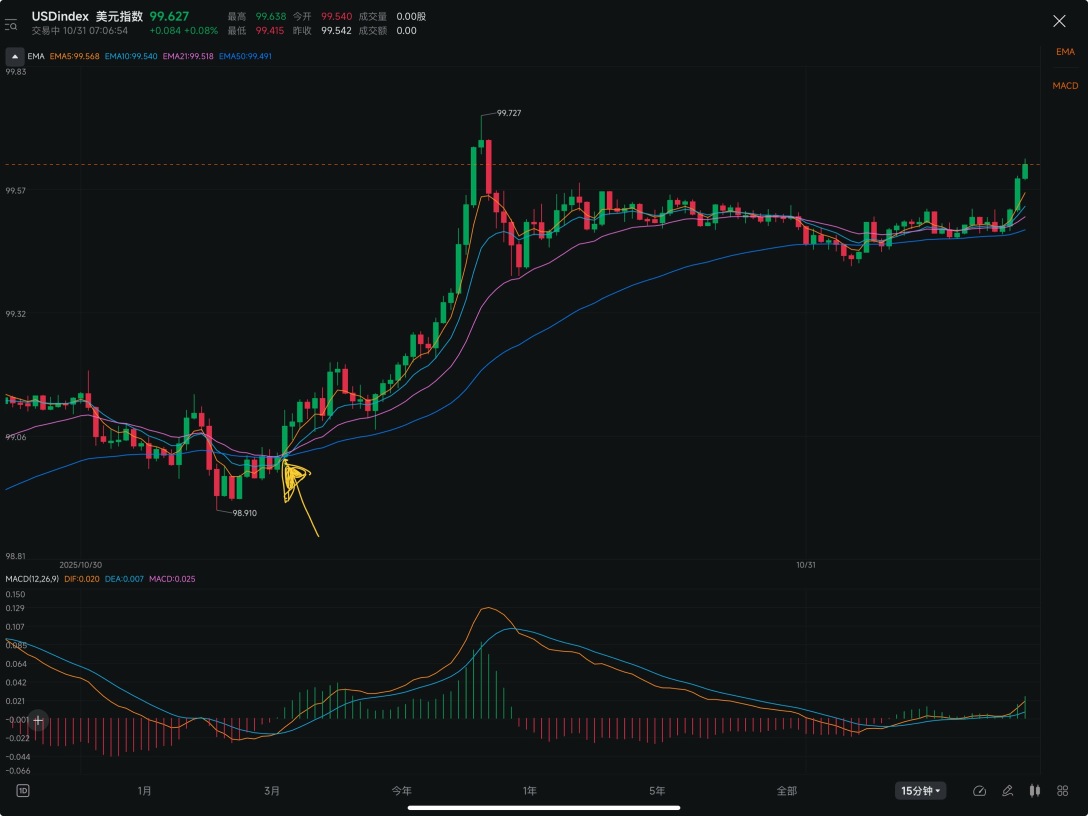The height and width of the screenshot is (816, 1088).
Task: Open the 15分钟 interval dropdown
Action: click(x=920, y=791)
